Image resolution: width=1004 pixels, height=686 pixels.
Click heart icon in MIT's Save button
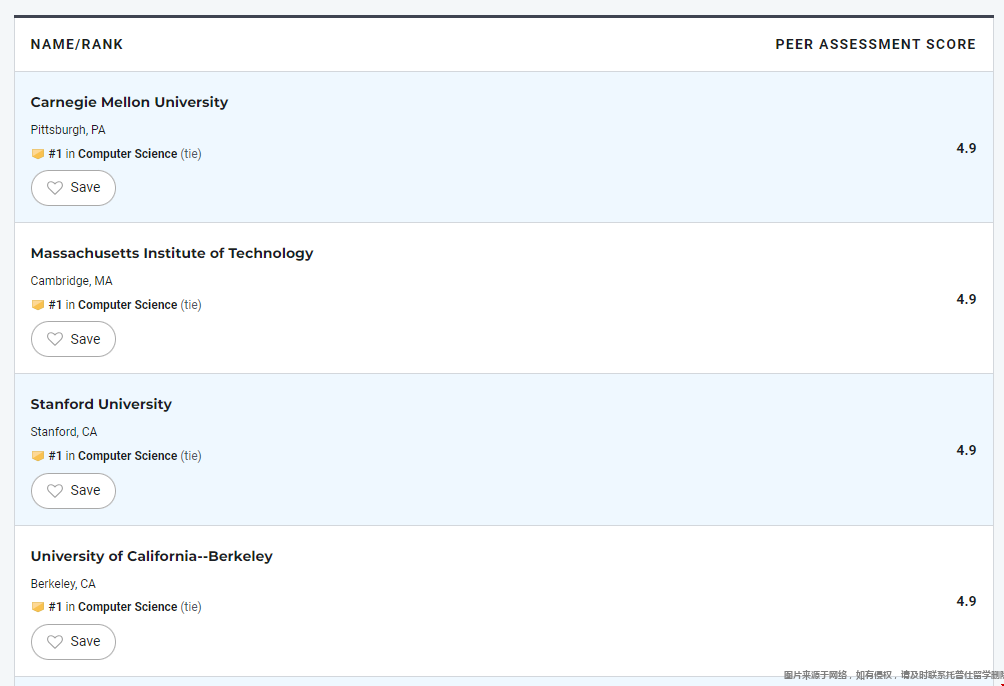pos(55,339)
